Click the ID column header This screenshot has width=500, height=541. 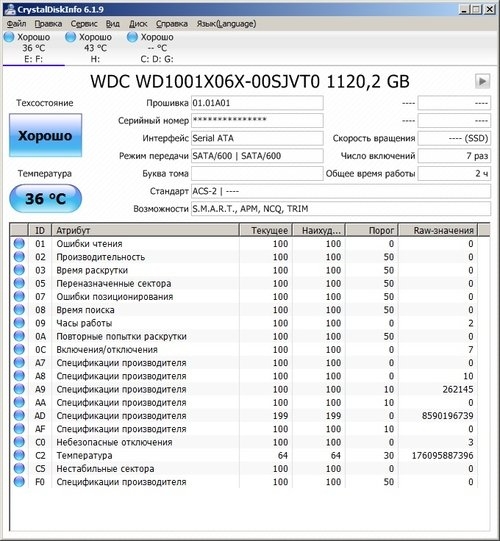(40, 230)
